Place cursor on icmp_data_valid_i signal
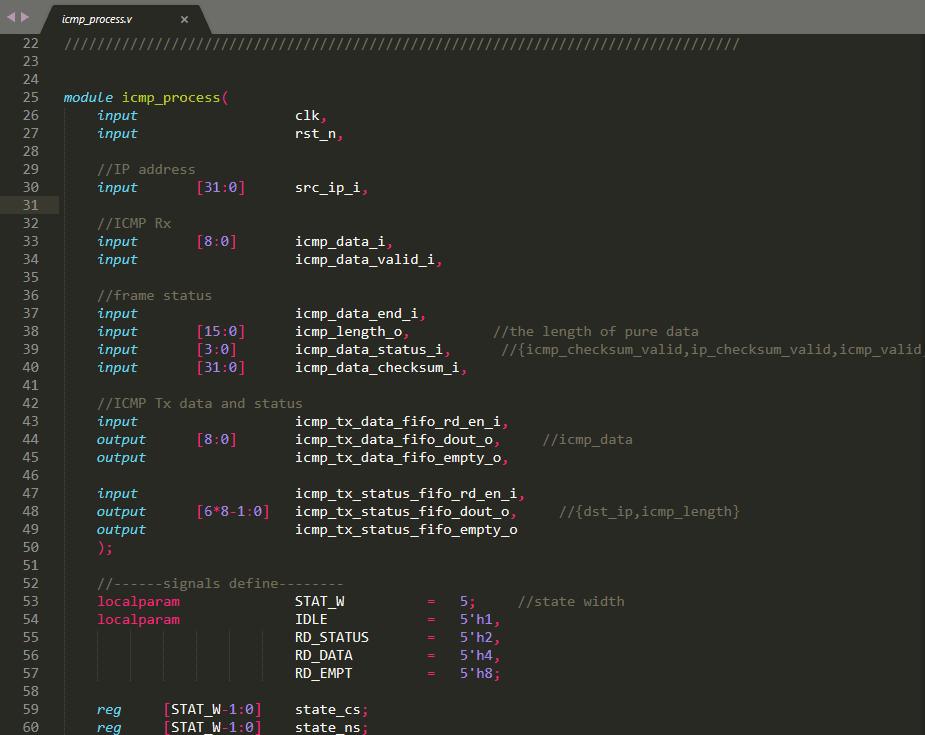 (x=364, y=259)
